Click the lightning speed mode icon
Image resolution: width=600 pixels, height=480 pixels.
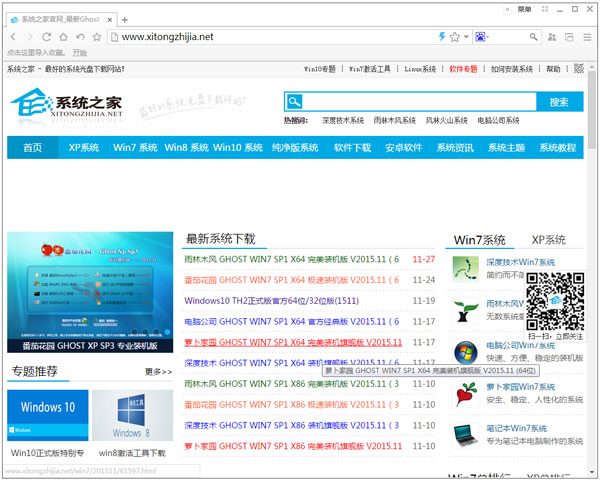click(441, 37)
